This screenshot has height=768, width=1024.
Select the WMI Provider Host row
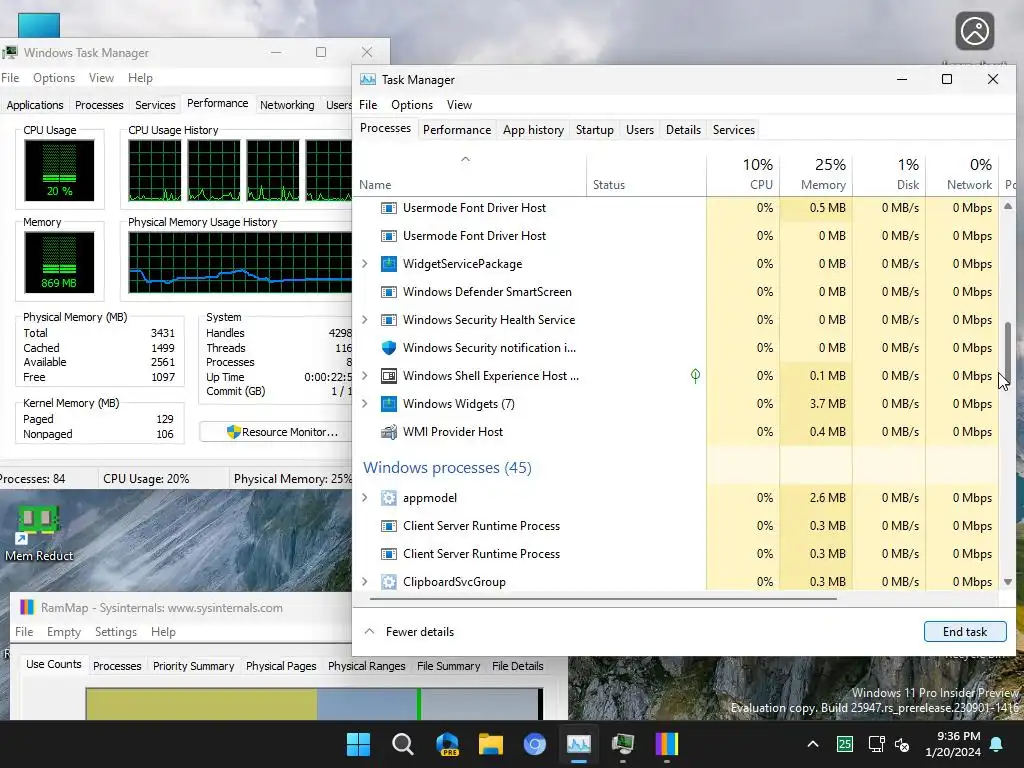676,432
